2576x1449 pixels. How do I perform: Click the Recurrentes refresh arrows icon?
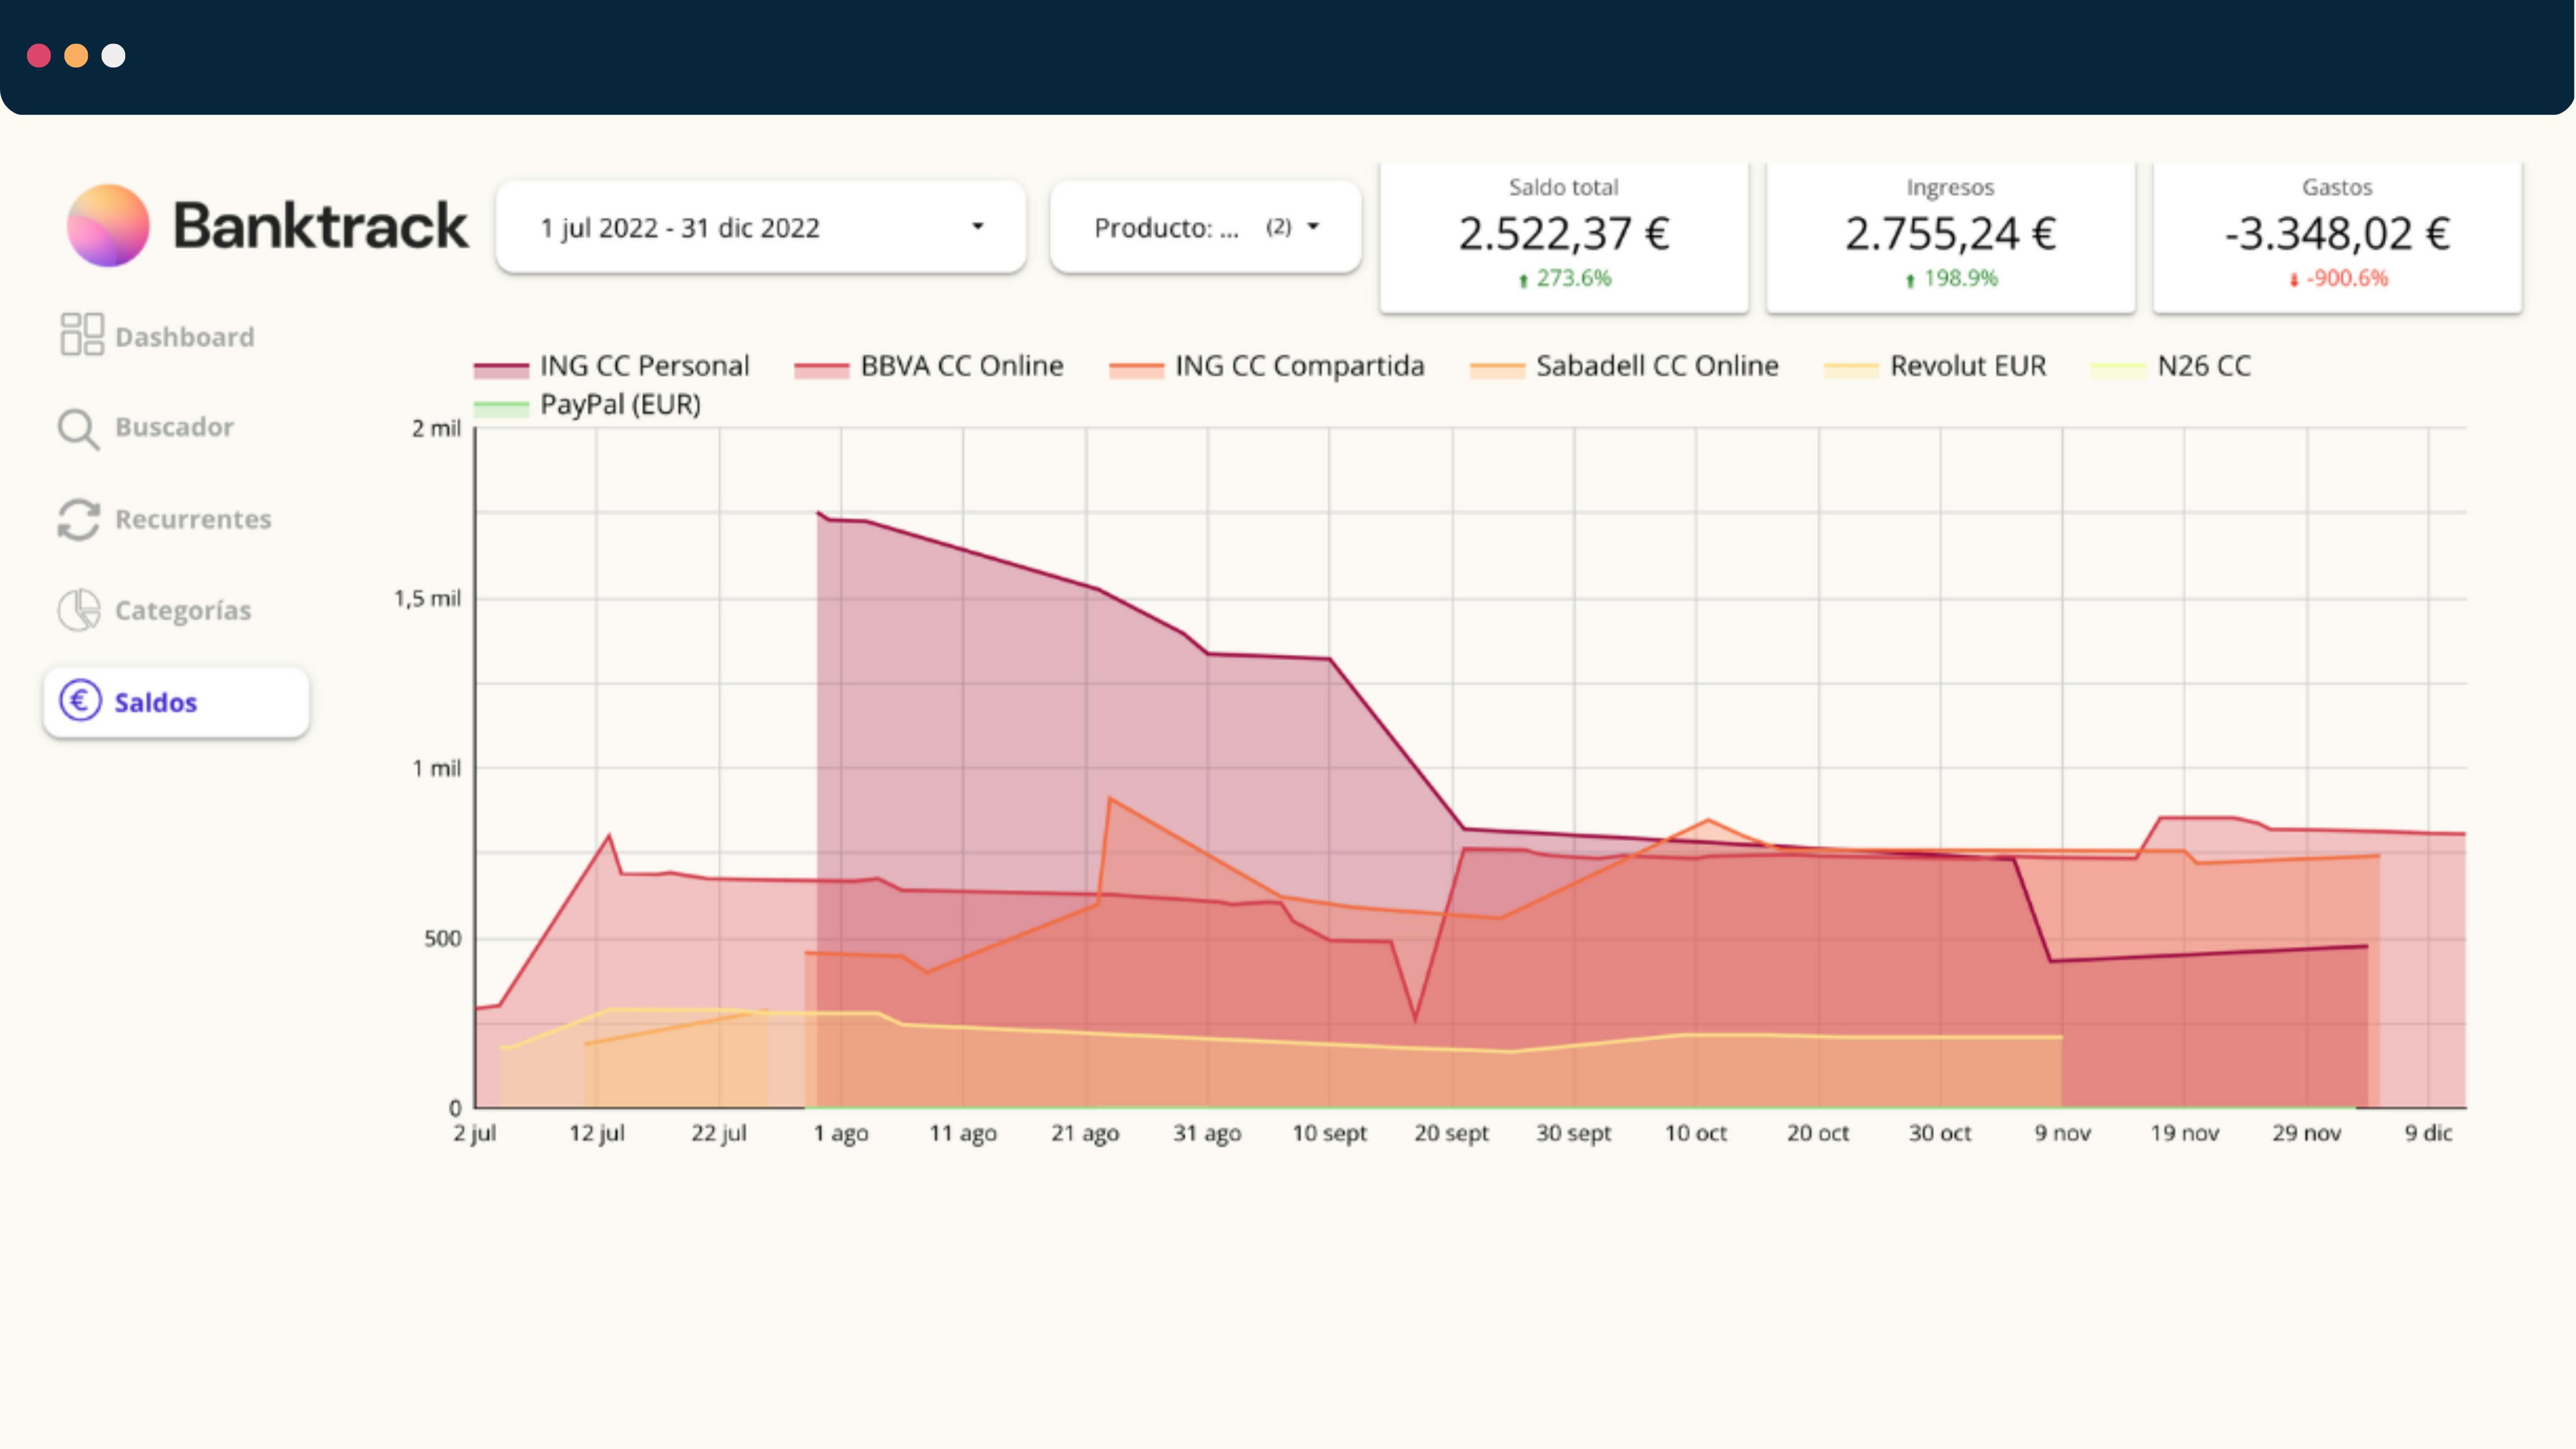79,519
